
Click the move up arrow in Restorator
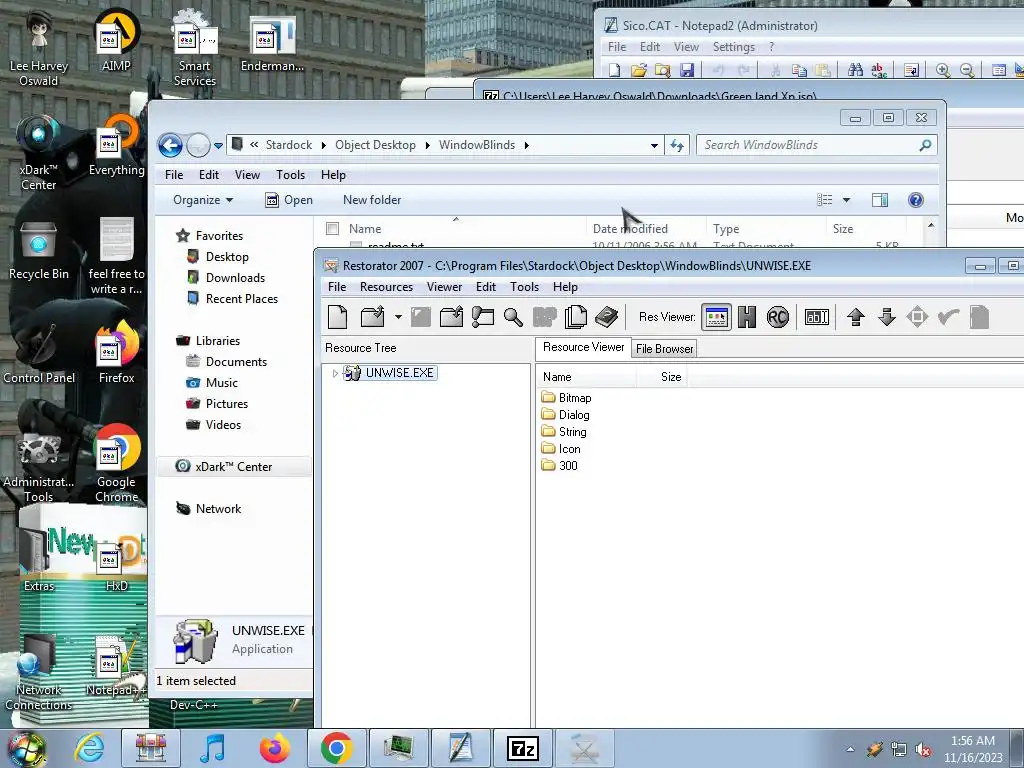(x=856, y=317)
